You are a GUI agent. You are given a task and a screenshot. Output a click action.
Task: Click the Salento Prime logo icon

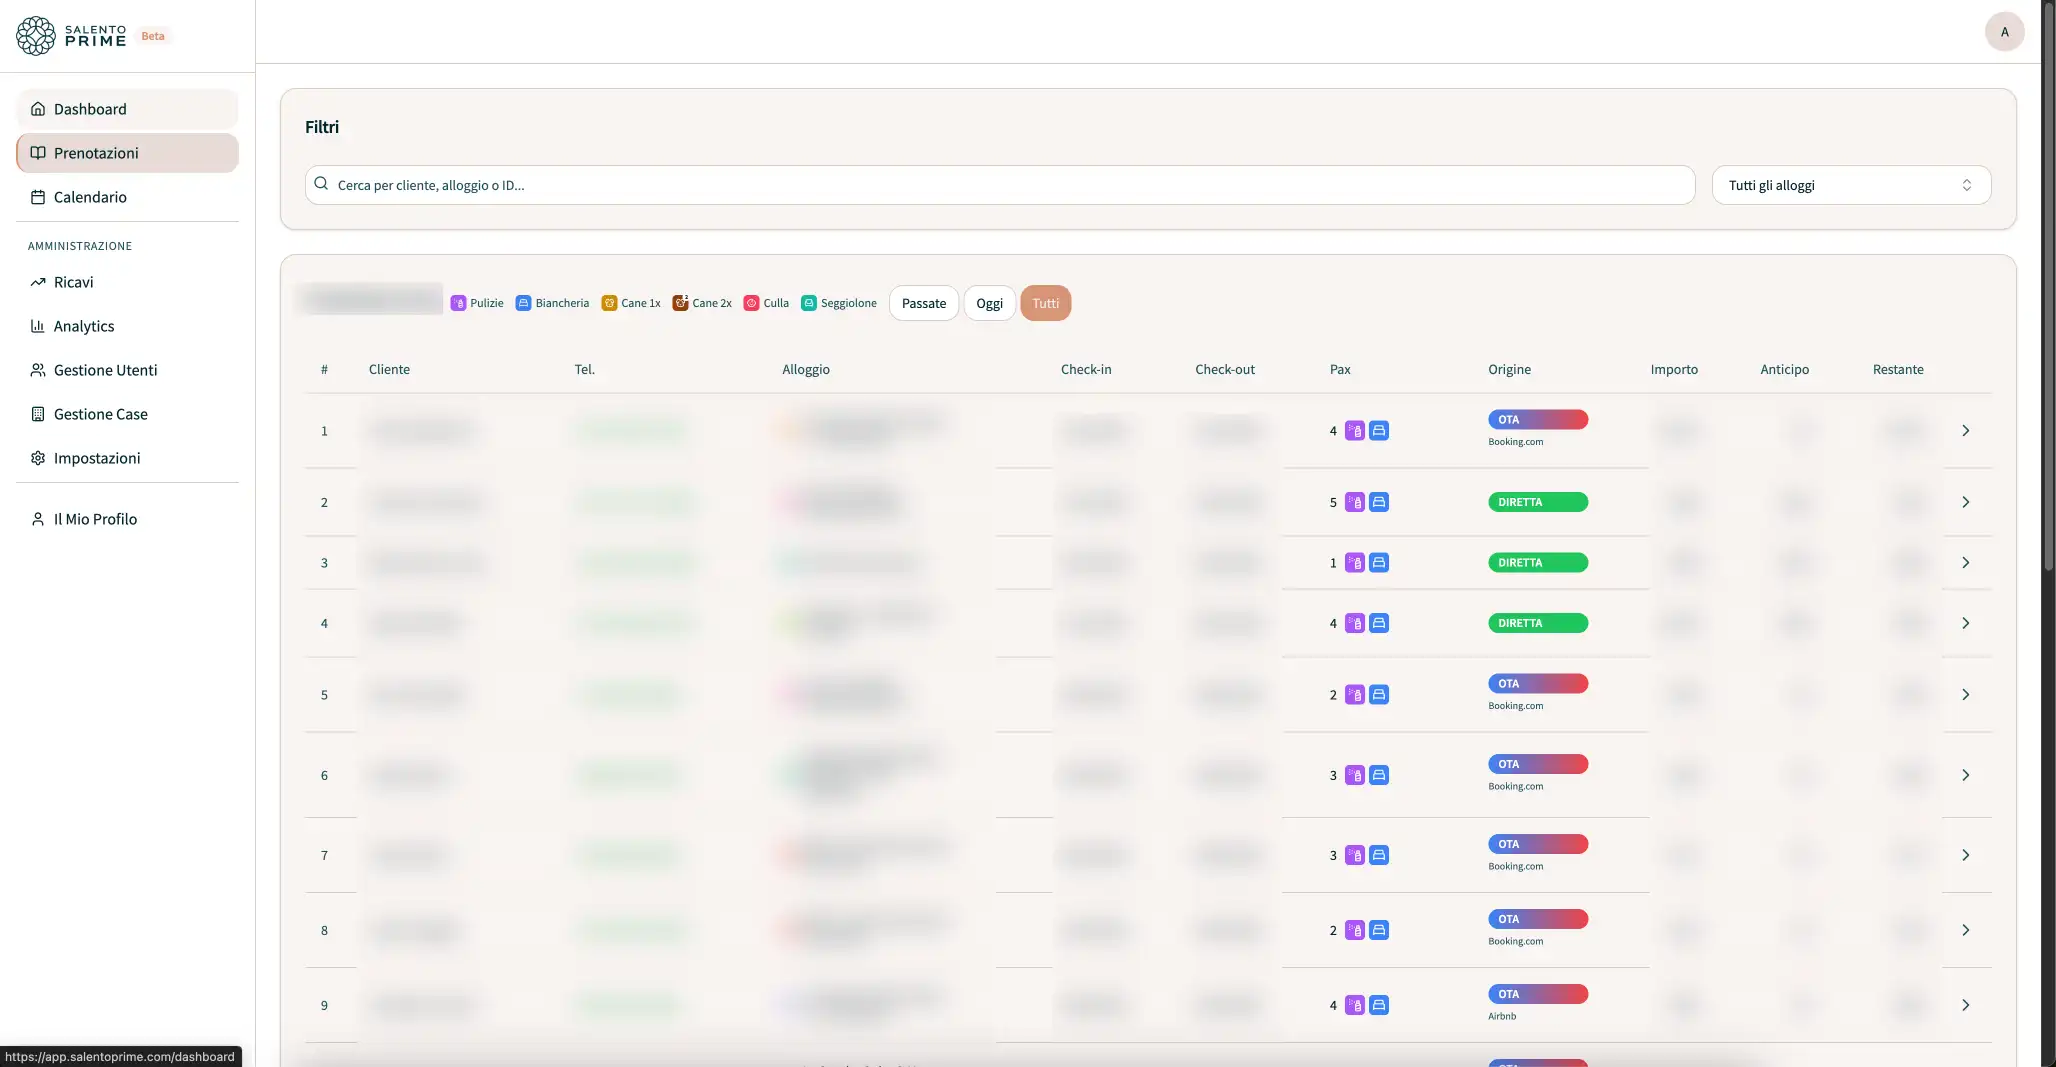coord(36,36)
